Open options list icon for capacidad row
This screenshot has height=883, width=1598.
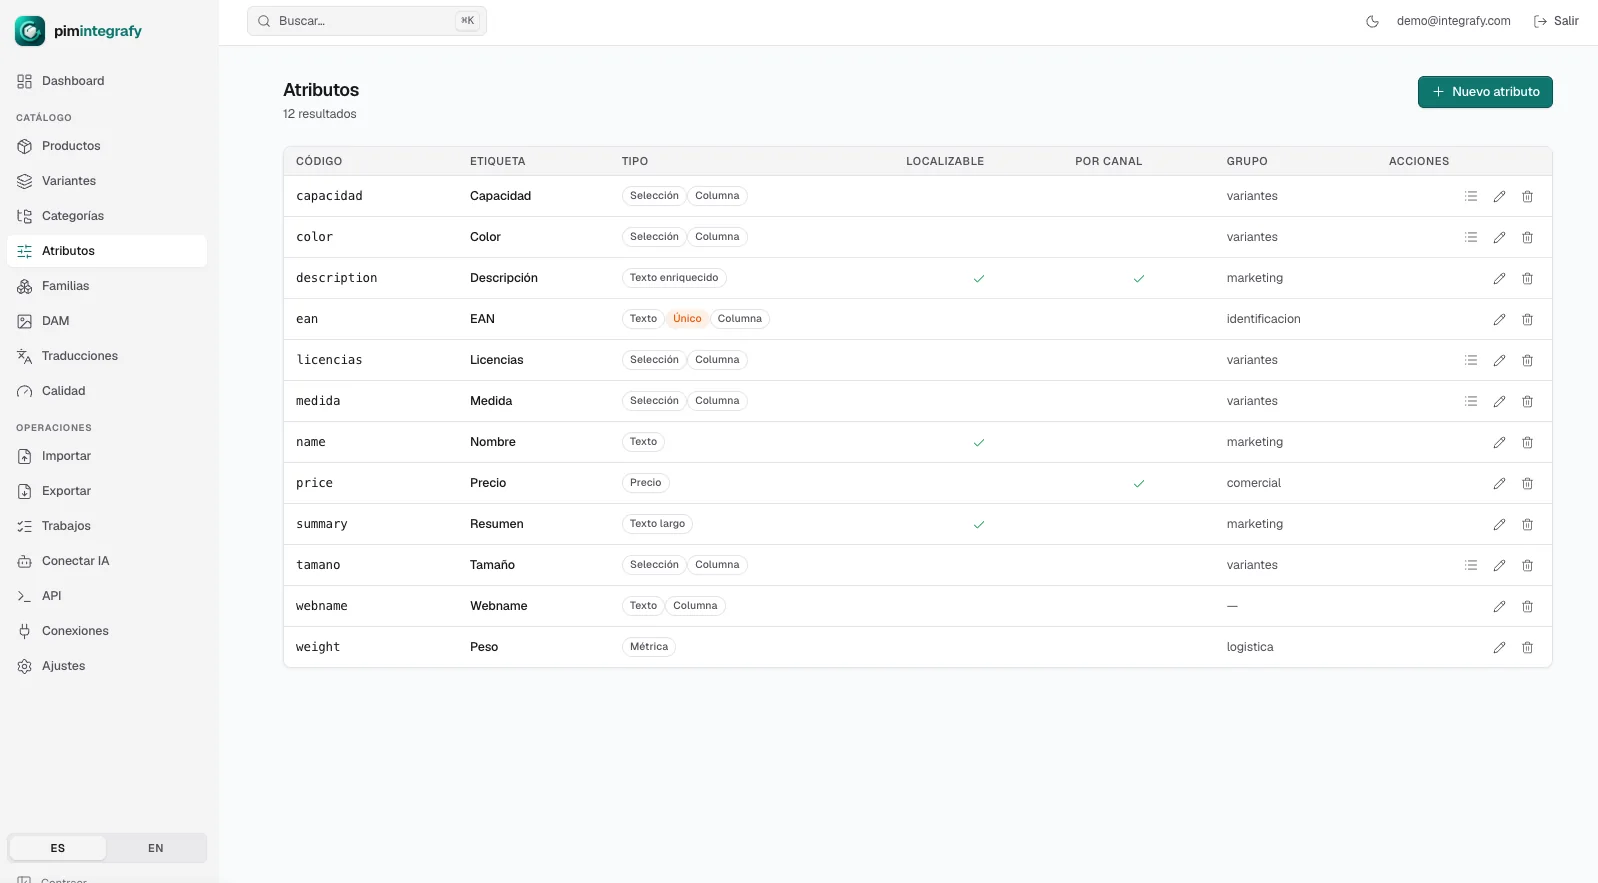pyautogui.click(x=1471, y=197)
